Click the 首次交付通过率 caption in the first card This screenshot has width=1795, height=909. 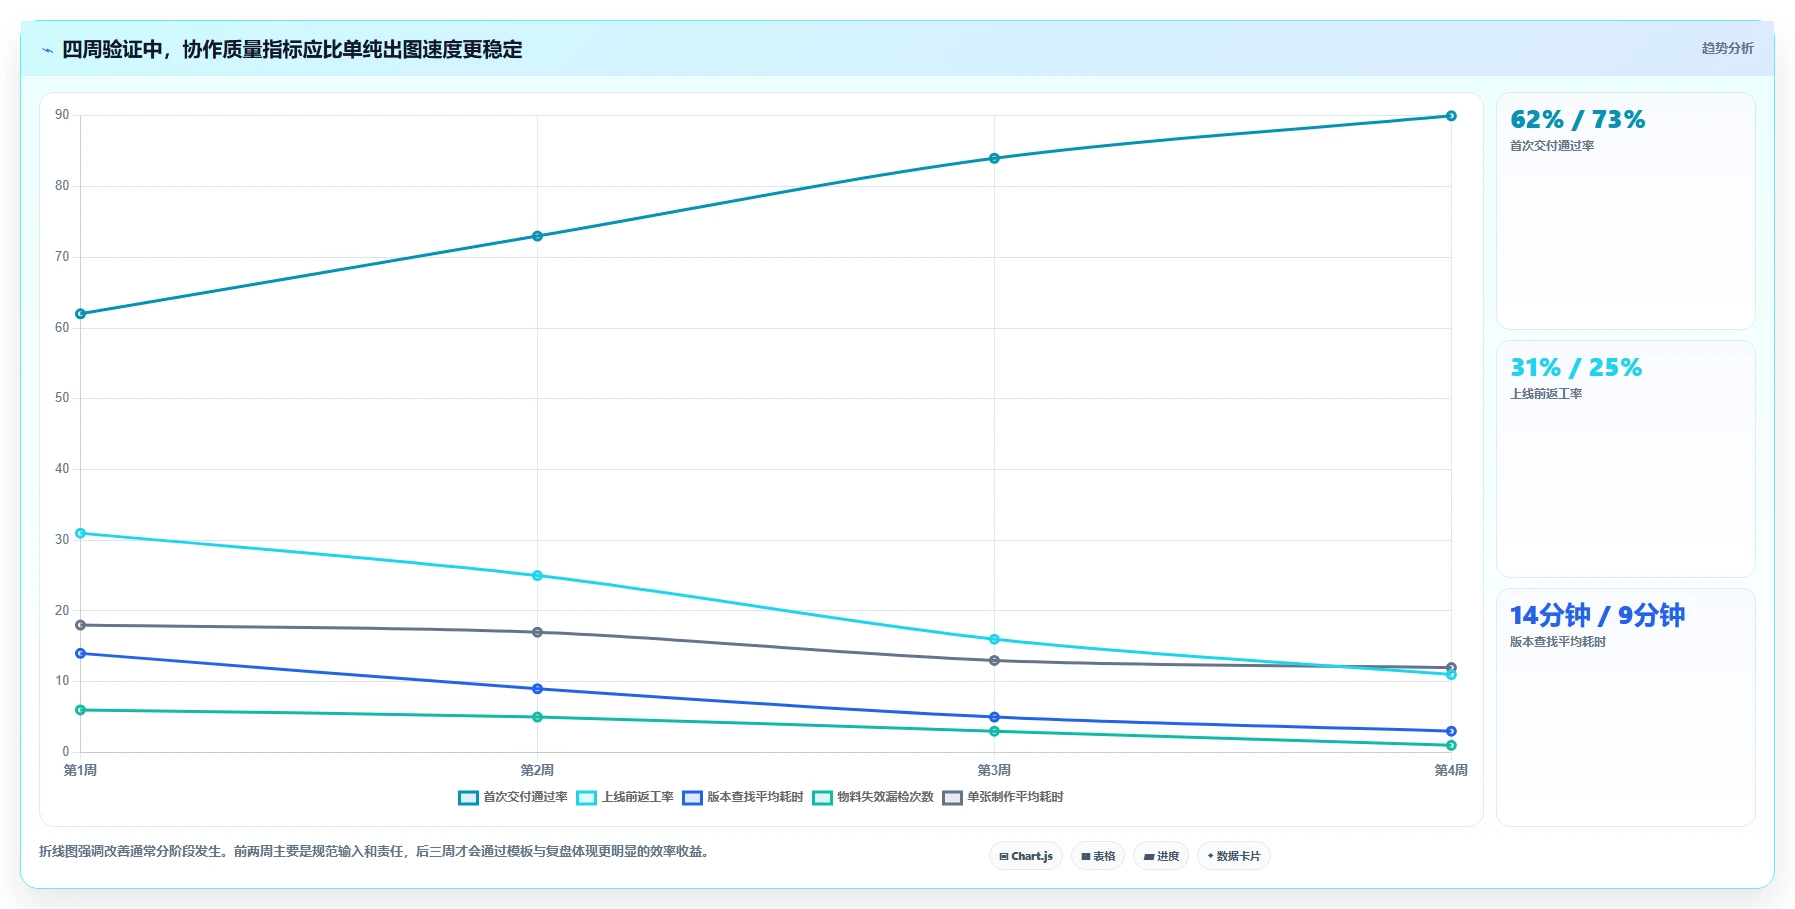point(1552,146)
